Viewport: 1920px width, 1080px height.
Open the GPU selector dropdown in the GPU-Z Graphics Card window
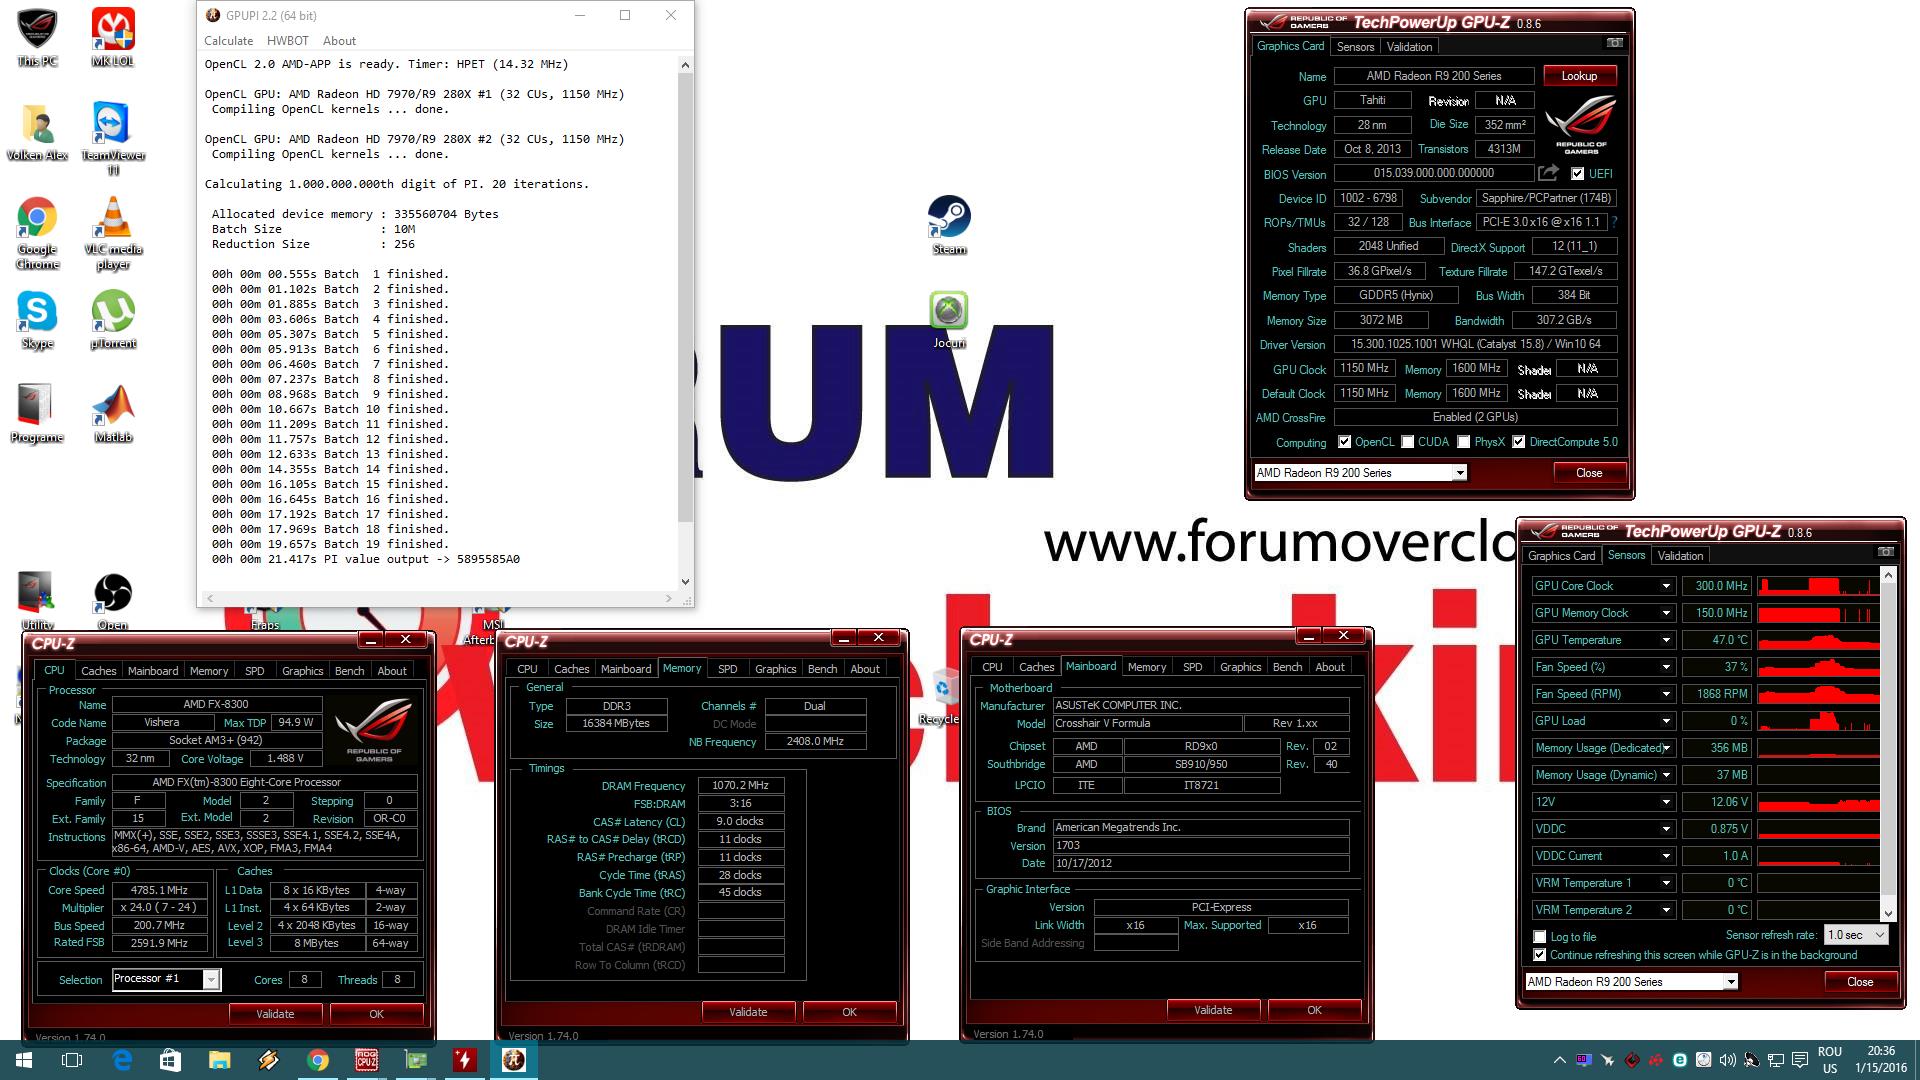coord(1360,473)
